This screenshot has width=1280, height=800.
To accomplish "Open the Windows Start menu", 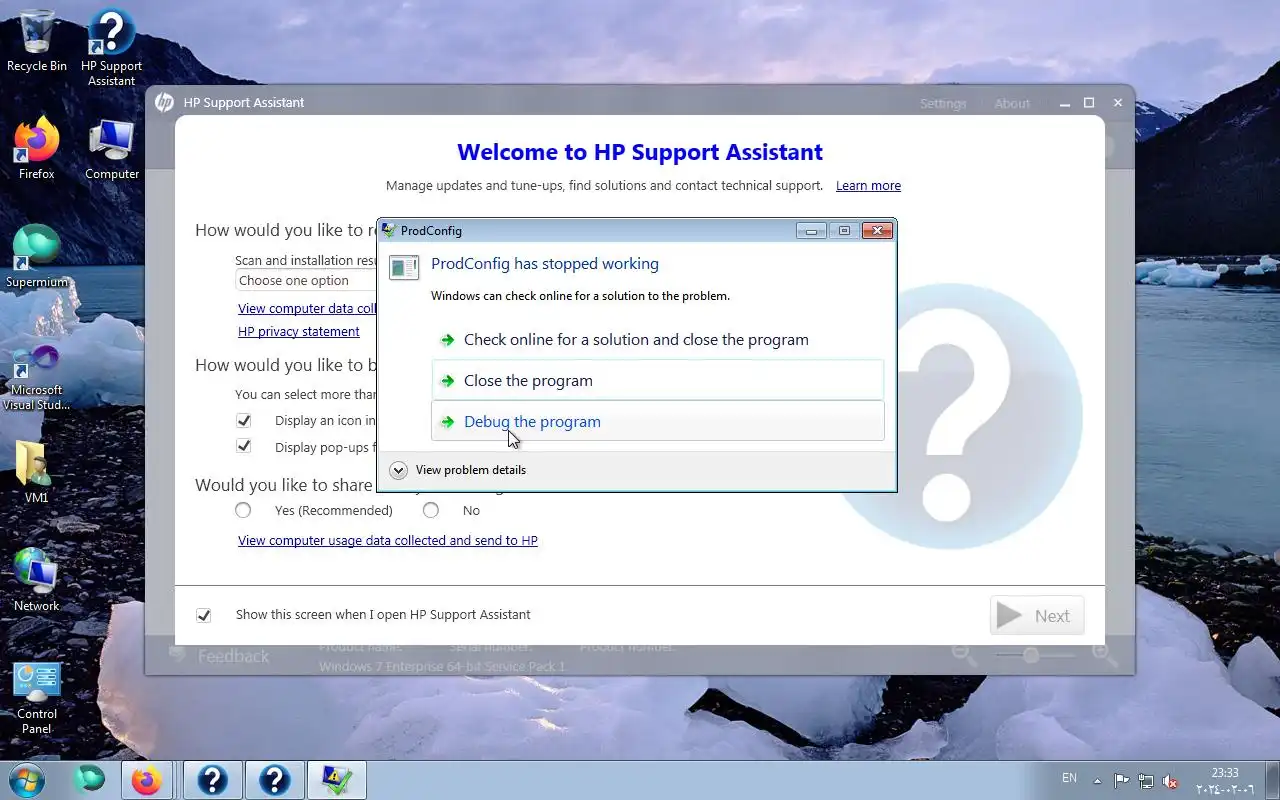I will [25, 780].
